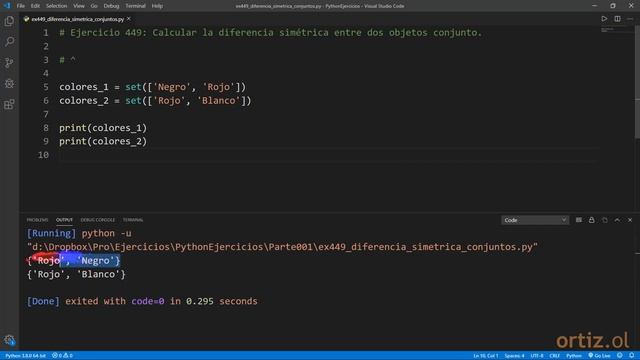
Task: Select the Python language mode in status bar
Action: coord(573,356)
